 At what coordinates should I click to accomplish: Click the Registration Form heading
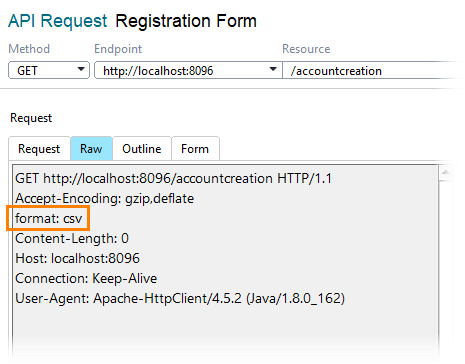click(x=186, y=21)
